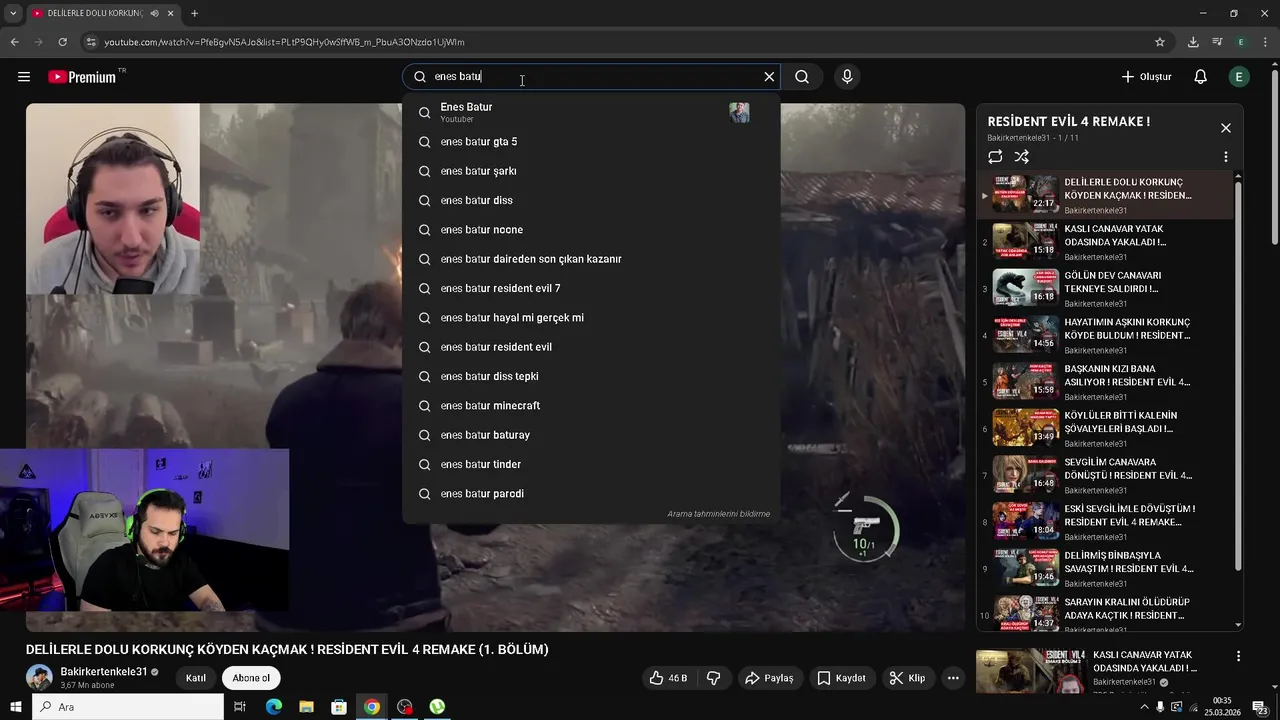Go back in Chrome
Viewport: 1280px width, 720px height.
[x=15, y=42]
